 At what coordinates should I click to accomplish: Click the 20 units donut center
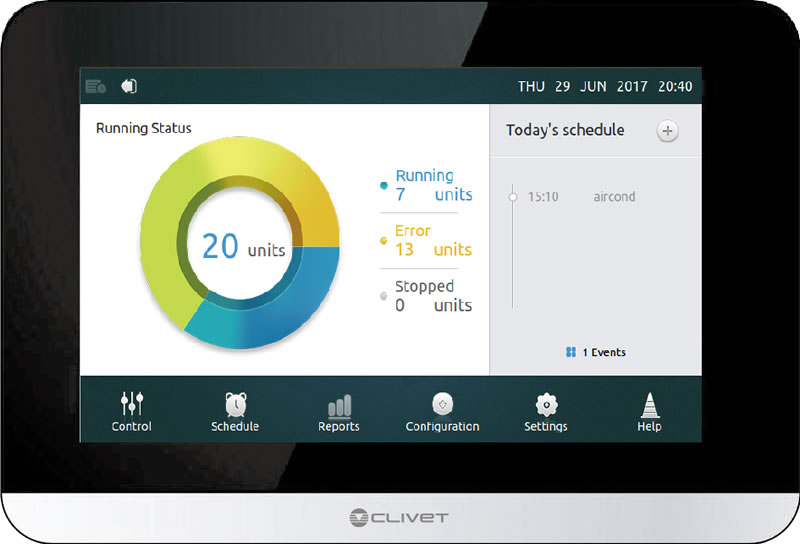point(243,246)
